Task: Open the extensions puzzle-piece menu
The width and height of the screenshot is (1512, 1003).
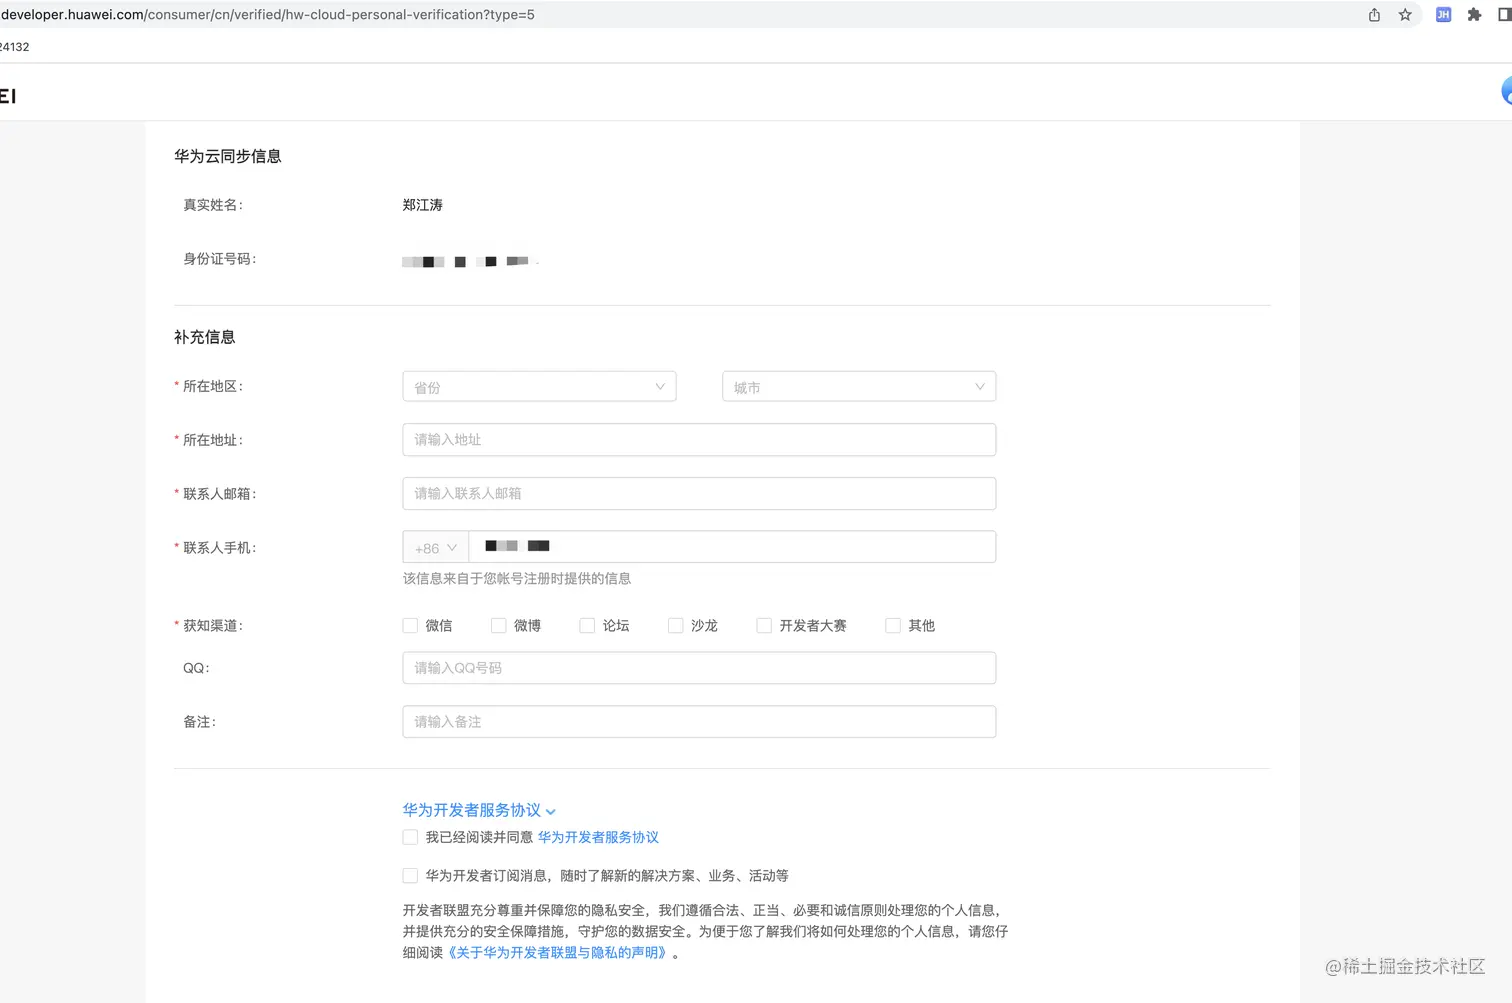Action: (x=1474, y=15)
